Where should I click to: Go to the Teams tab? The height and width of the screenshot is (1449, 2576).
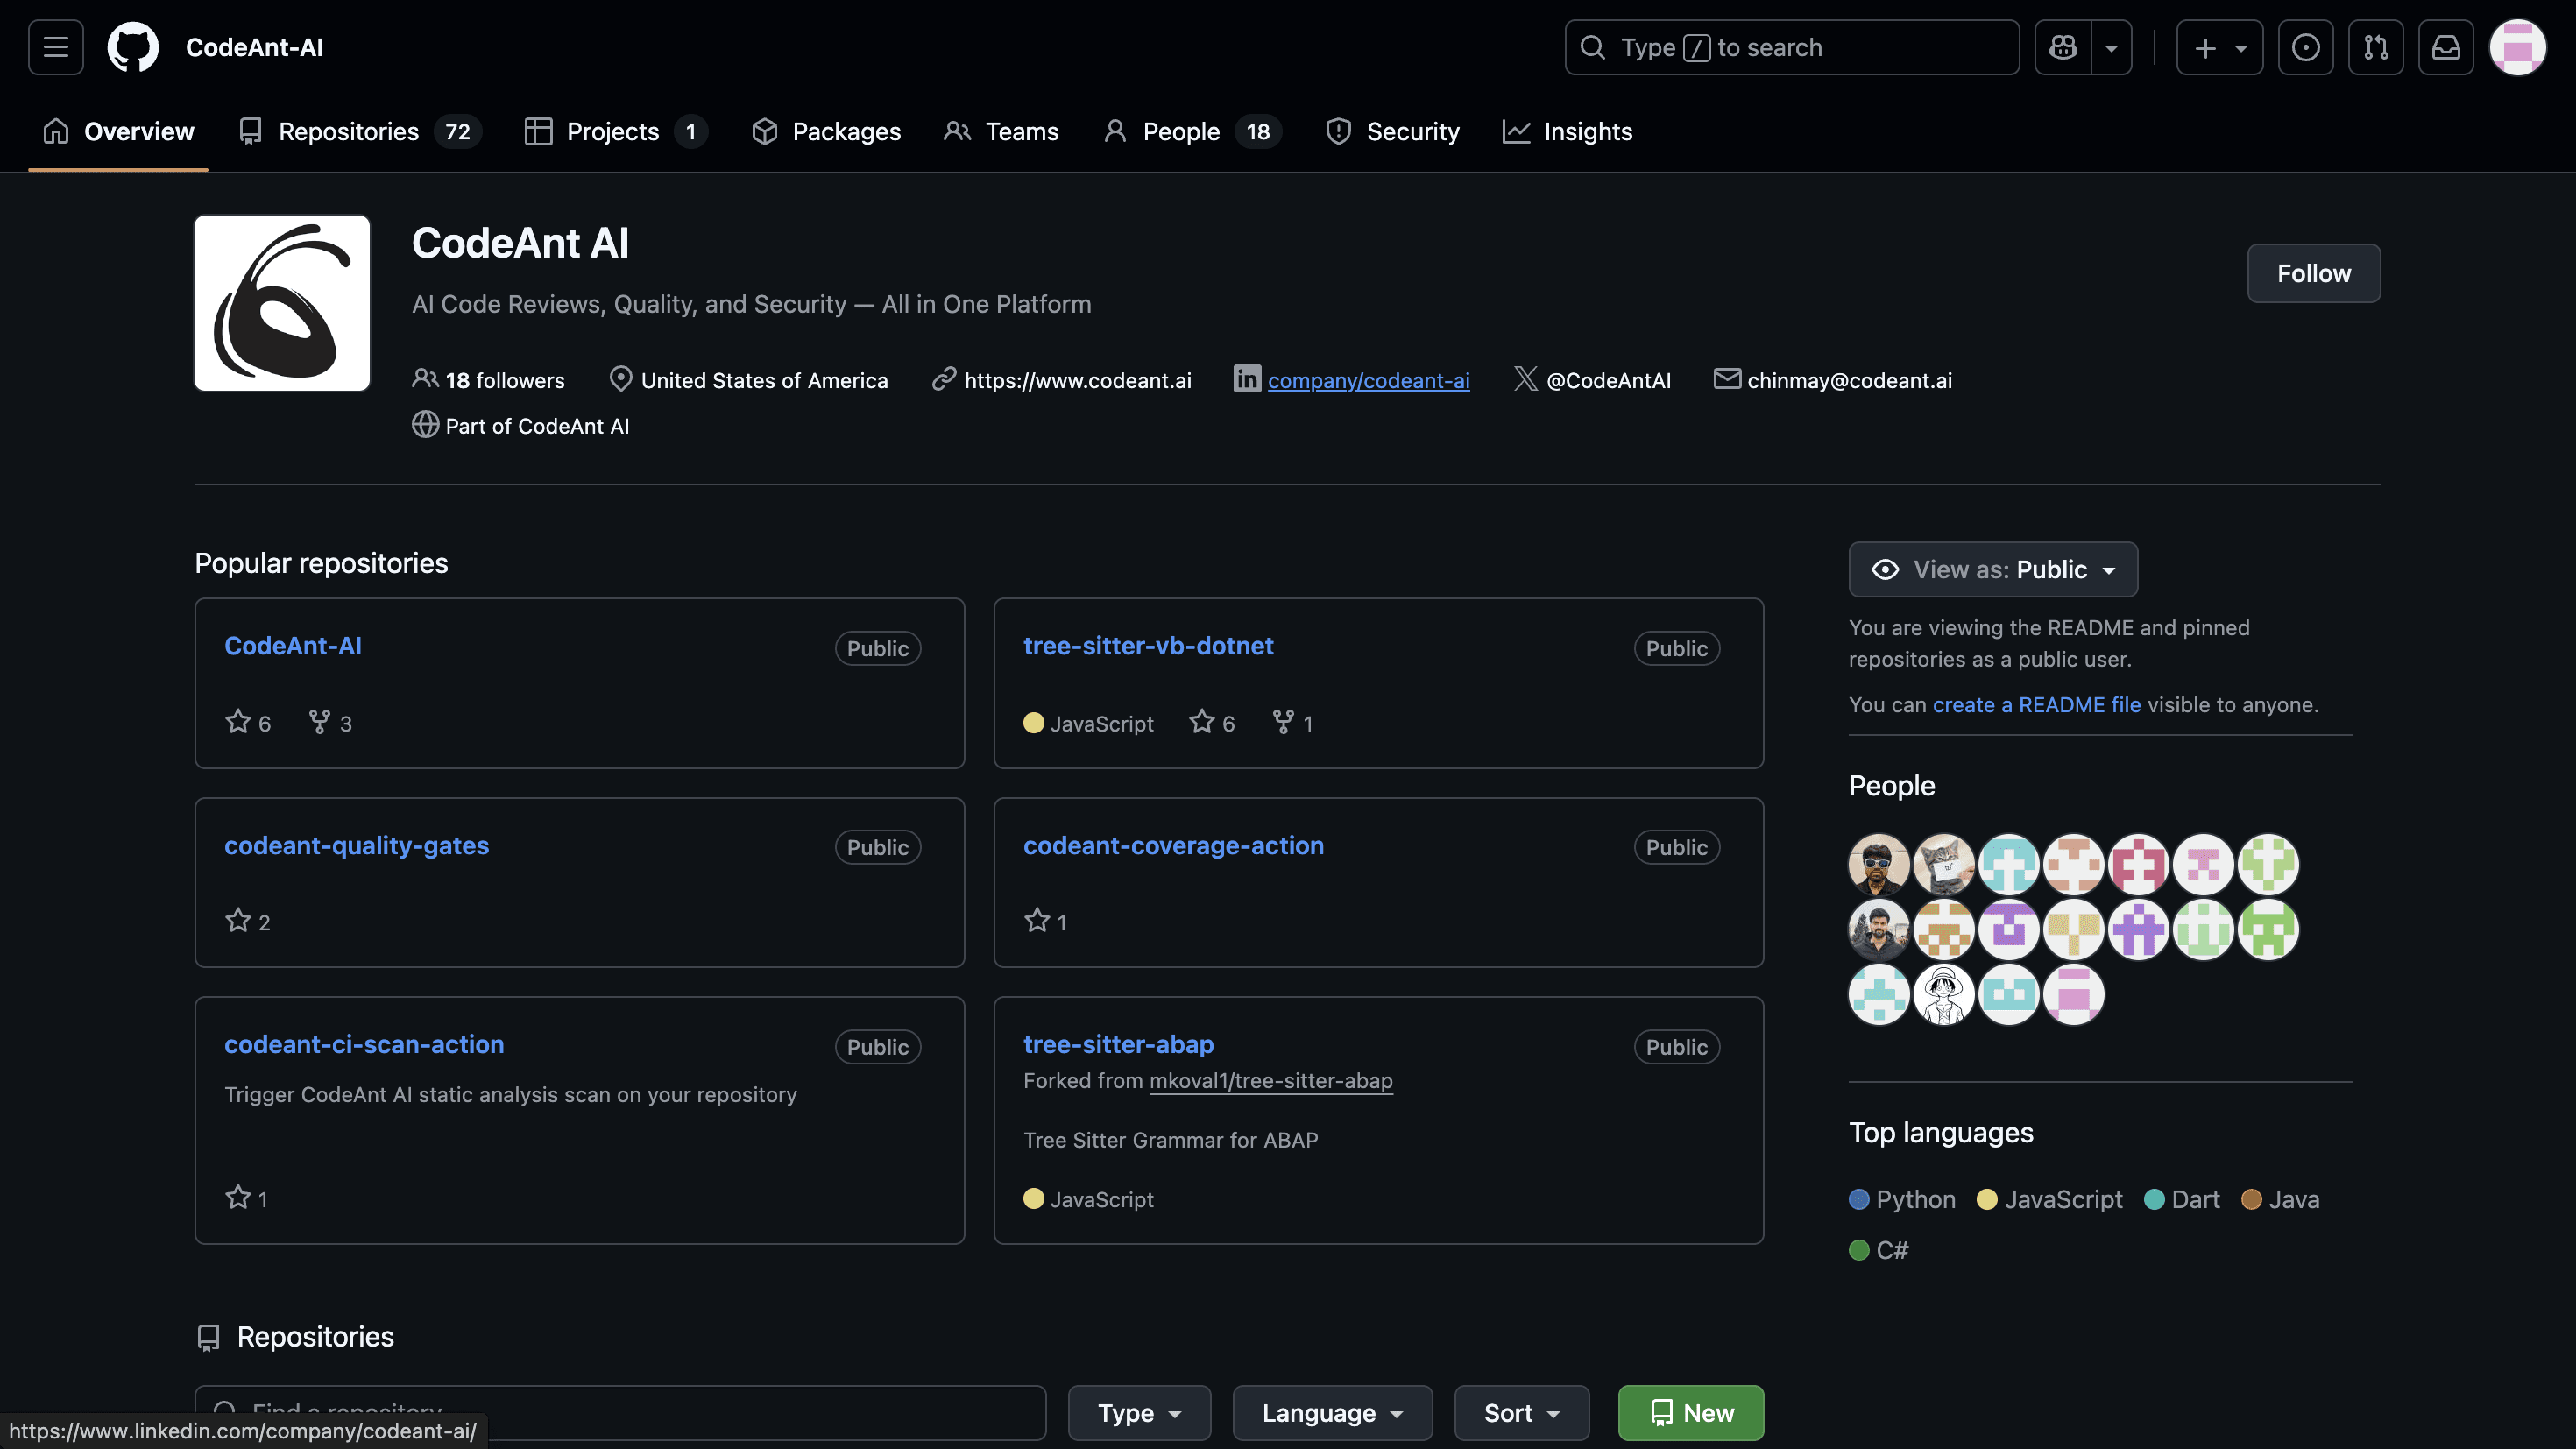1001,131
